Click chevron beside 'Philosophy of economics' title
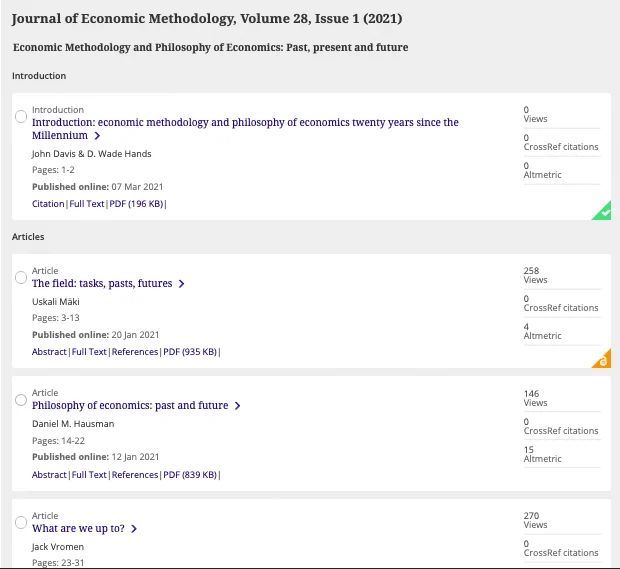Screen dimensions: 620x569 tap(237, 406)
